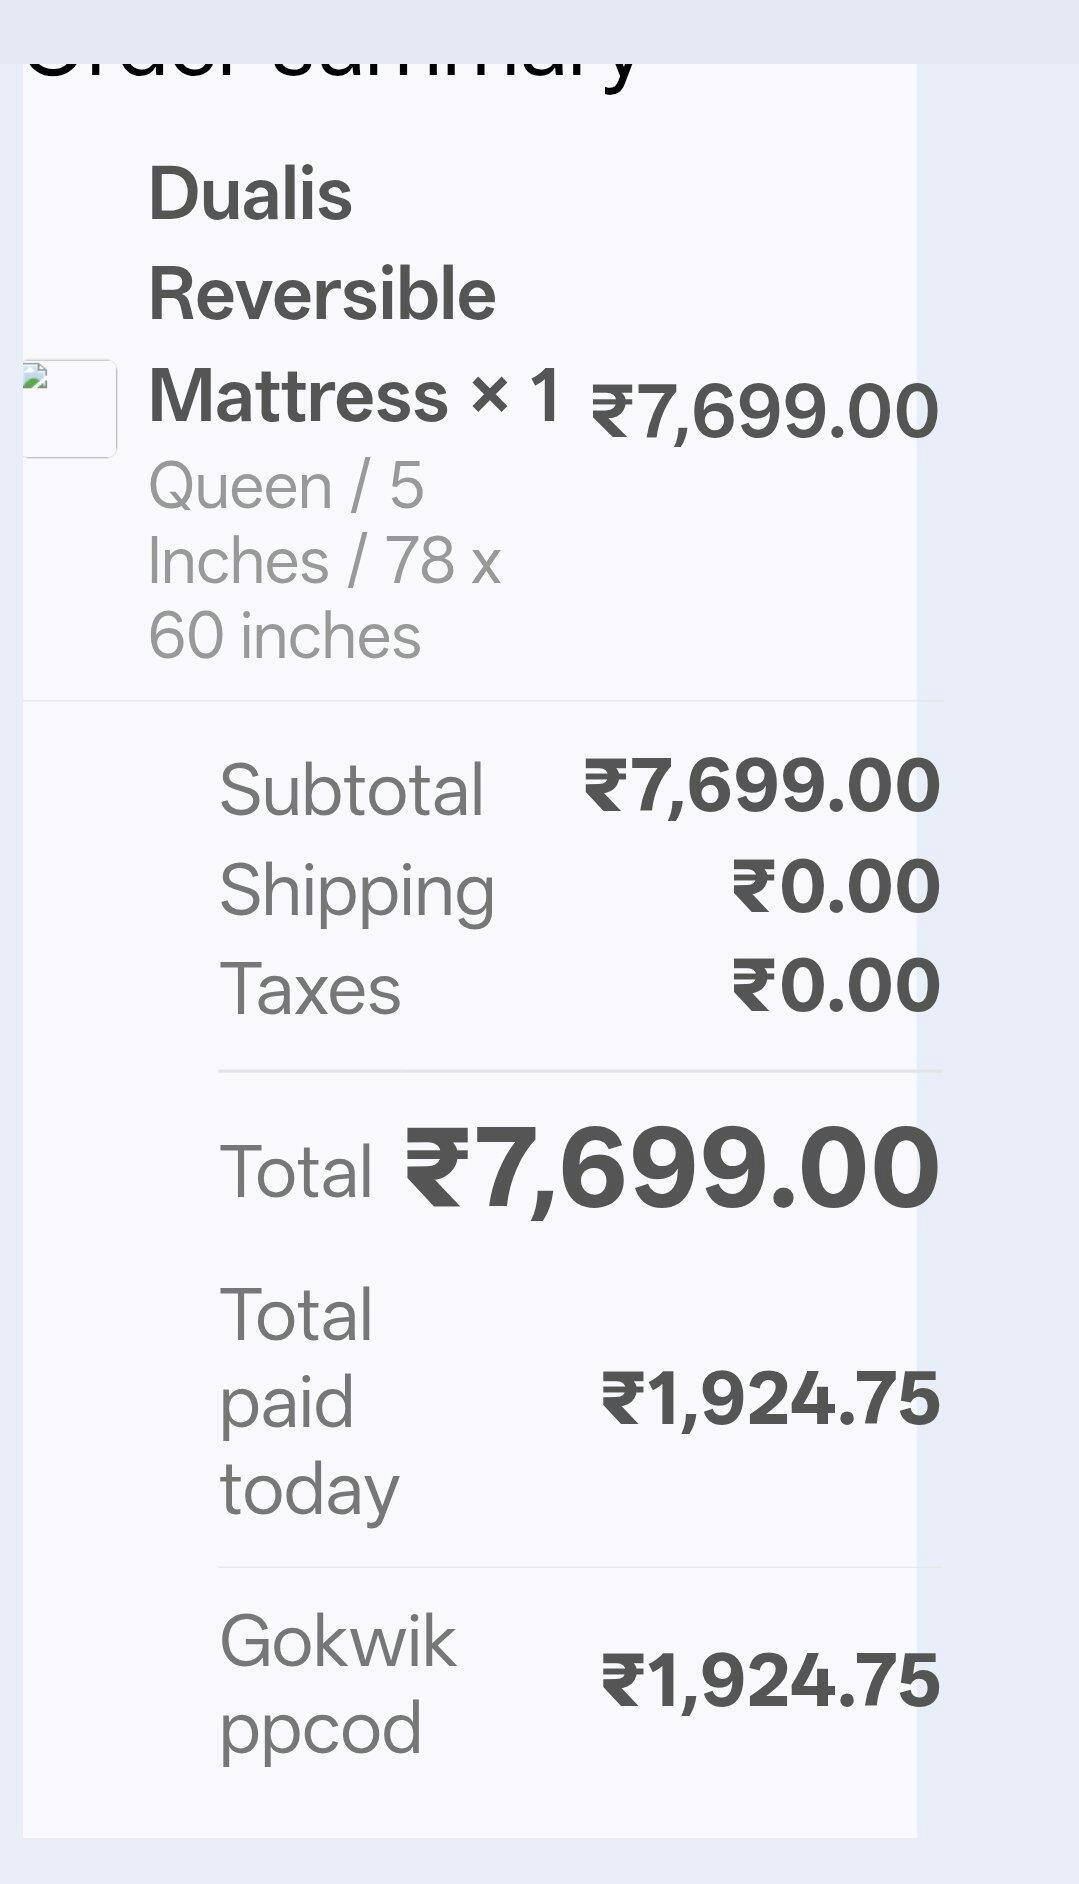Click the large Total amount ₹7,699.00
1079x1884 pixels.
coord(672,1167)
